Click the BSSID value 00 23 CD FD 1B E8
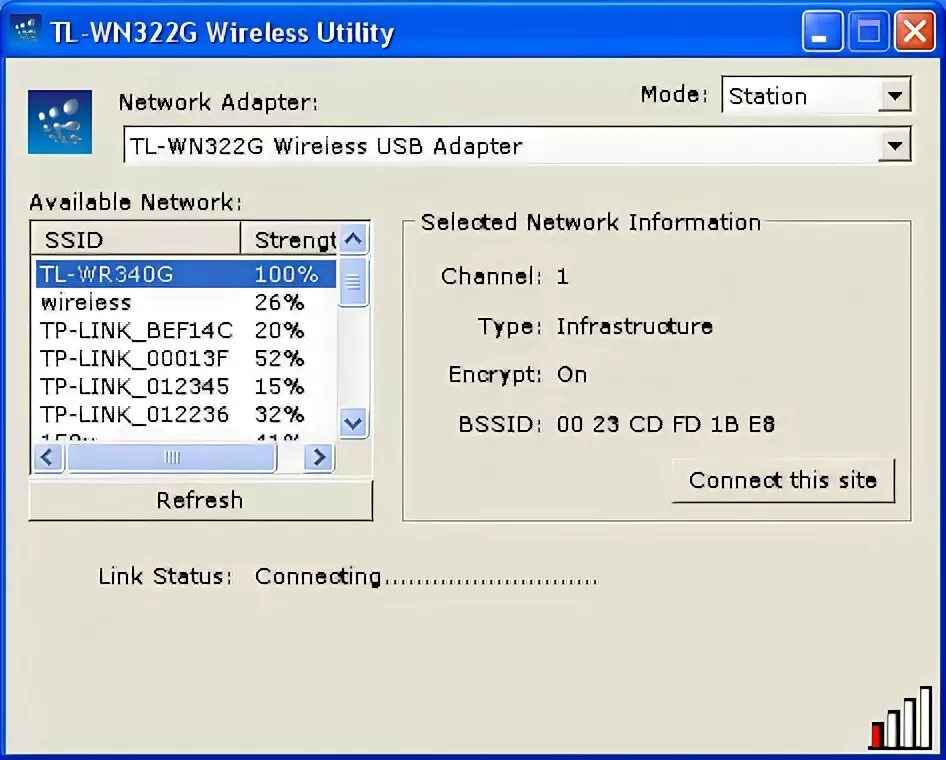 [665, 424]
